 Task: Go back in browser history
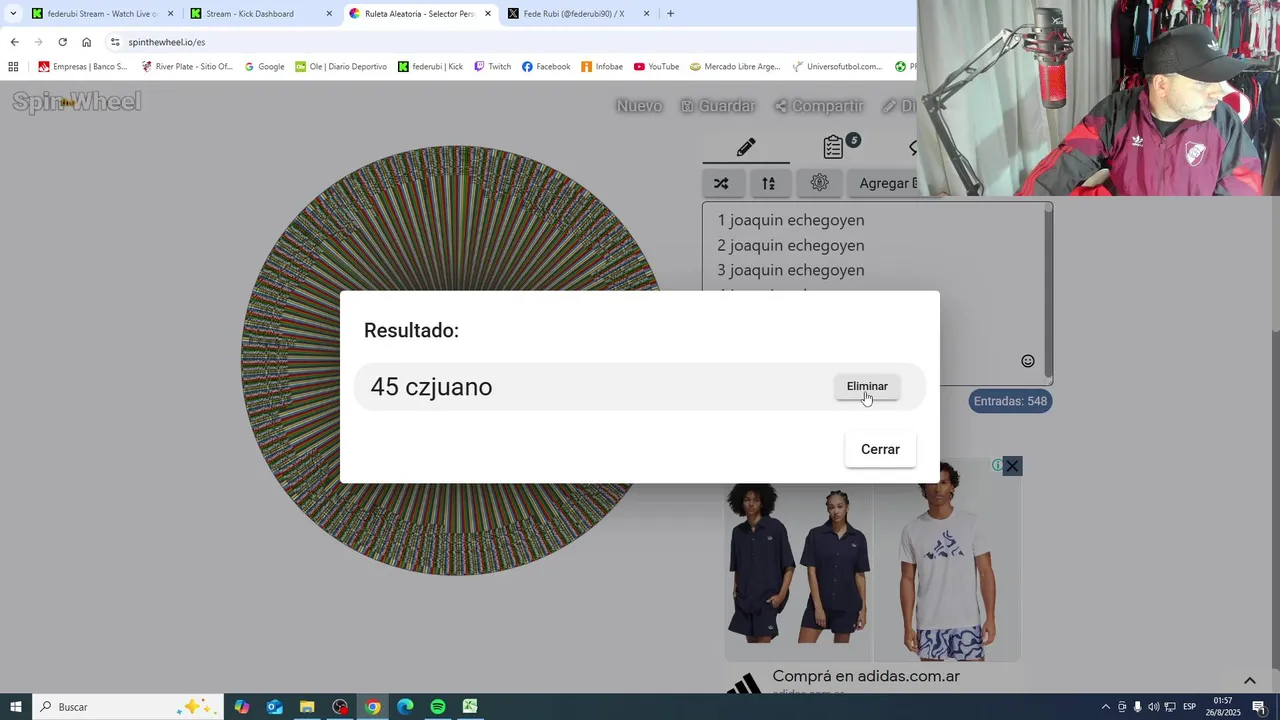tap(14, 42)
